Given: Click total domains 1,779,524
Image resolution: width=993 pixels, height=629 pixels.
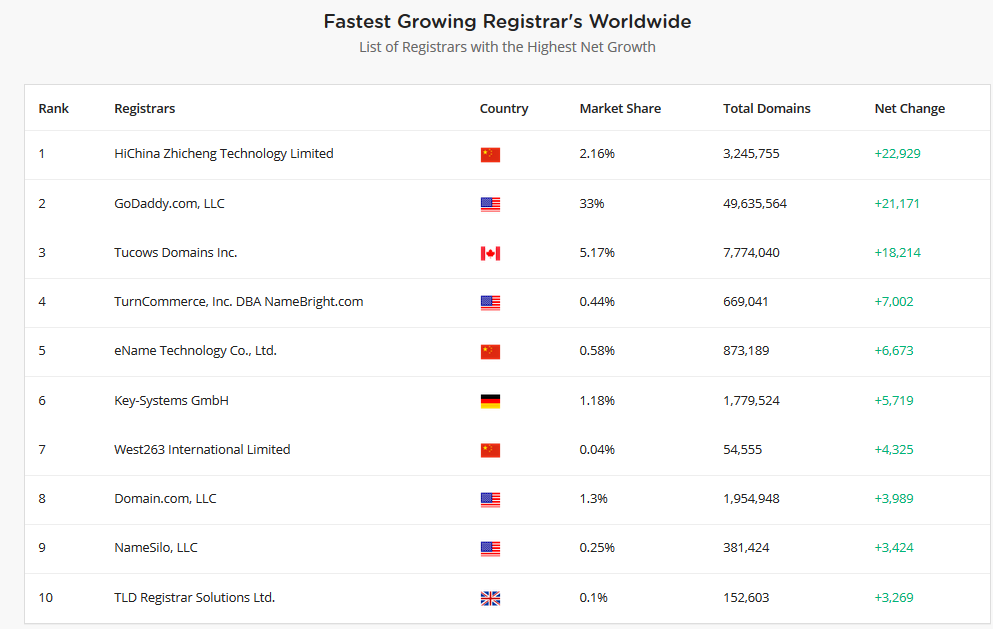Looking at the screenshot, I should 751,400.
